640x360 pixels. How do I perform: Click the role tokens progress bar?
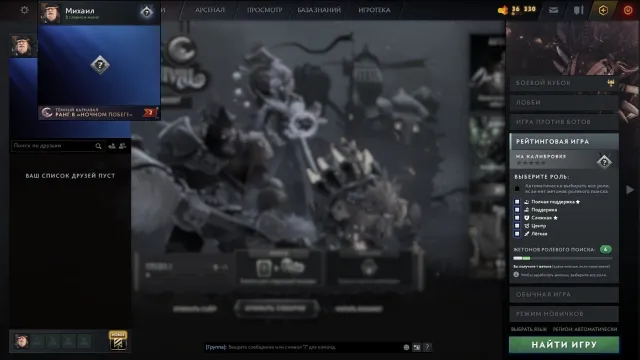(563, 258)
